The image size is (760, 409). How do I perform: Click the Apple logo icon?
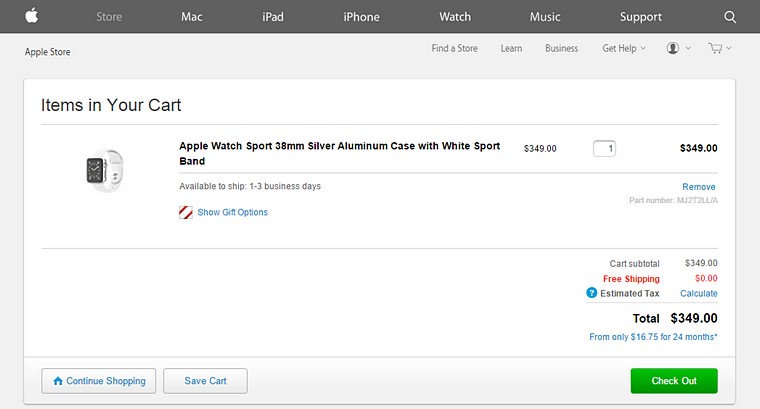pos(32,16)
